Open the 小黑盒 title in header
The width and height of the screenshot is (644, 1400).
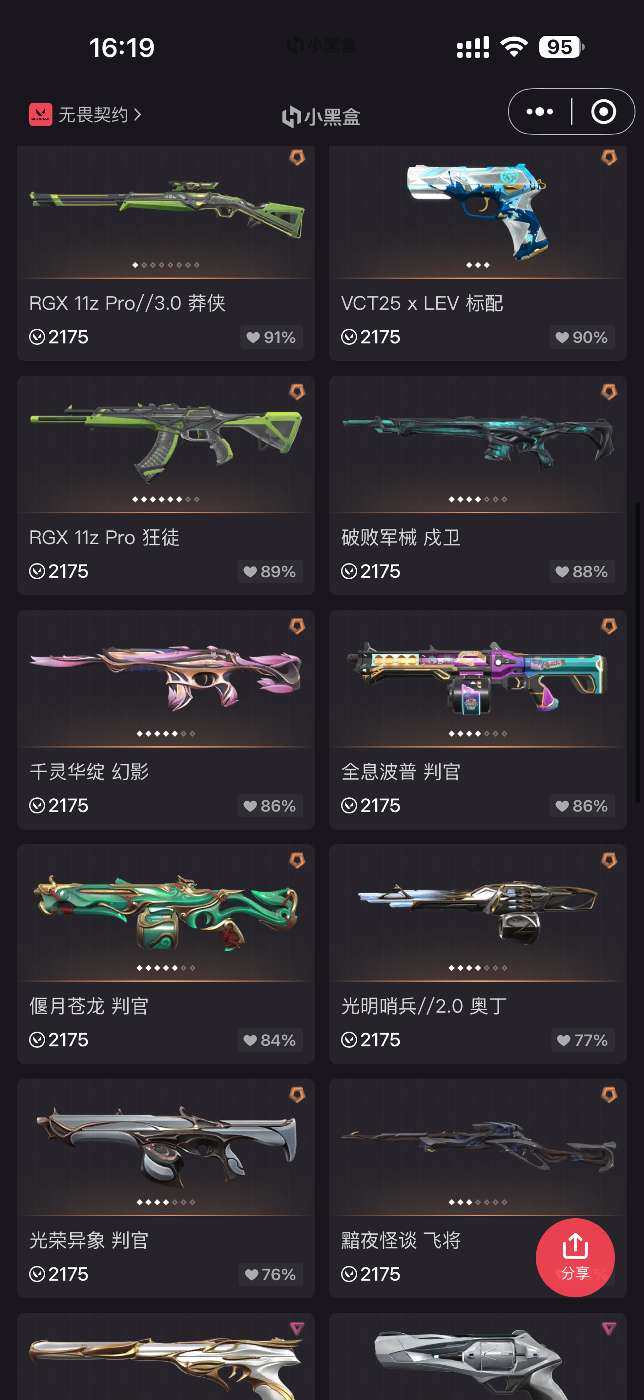pyautogui.click(x=321, y=117)
